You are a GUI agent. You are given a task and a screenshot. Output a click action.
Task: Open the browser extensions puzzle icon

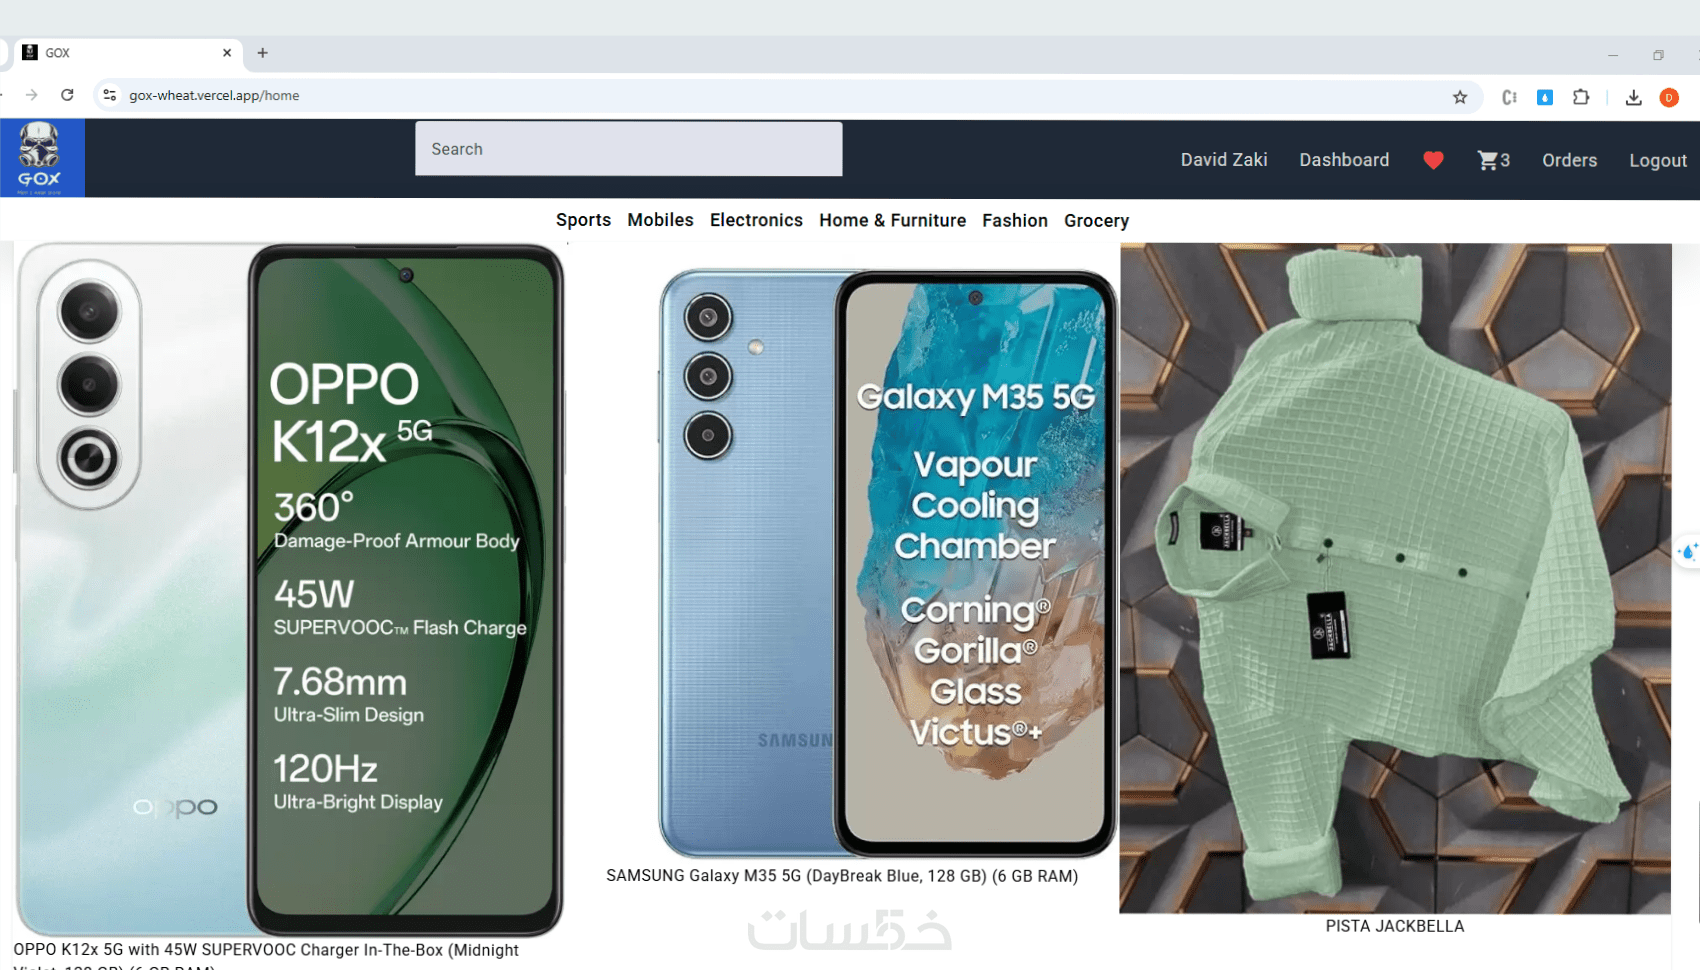(1581, 97)
